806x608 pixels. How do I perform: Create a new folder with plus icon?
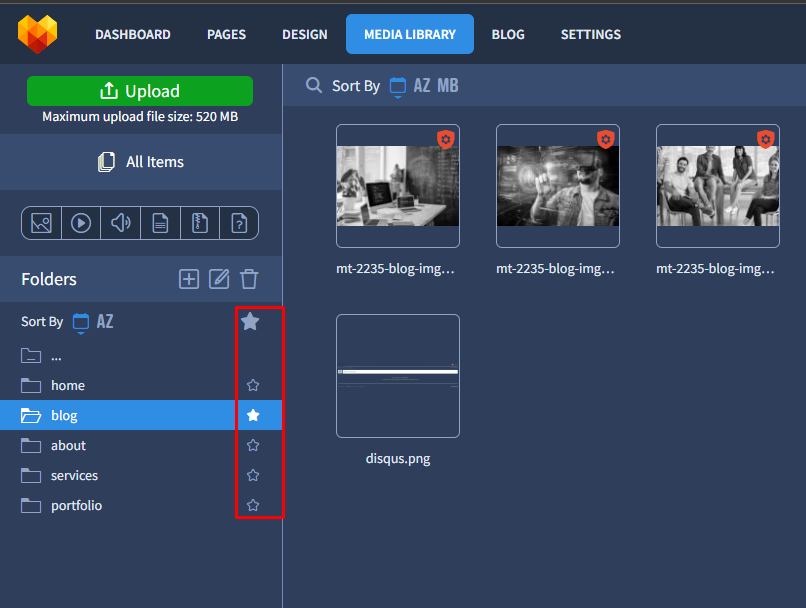coord(189,279)
